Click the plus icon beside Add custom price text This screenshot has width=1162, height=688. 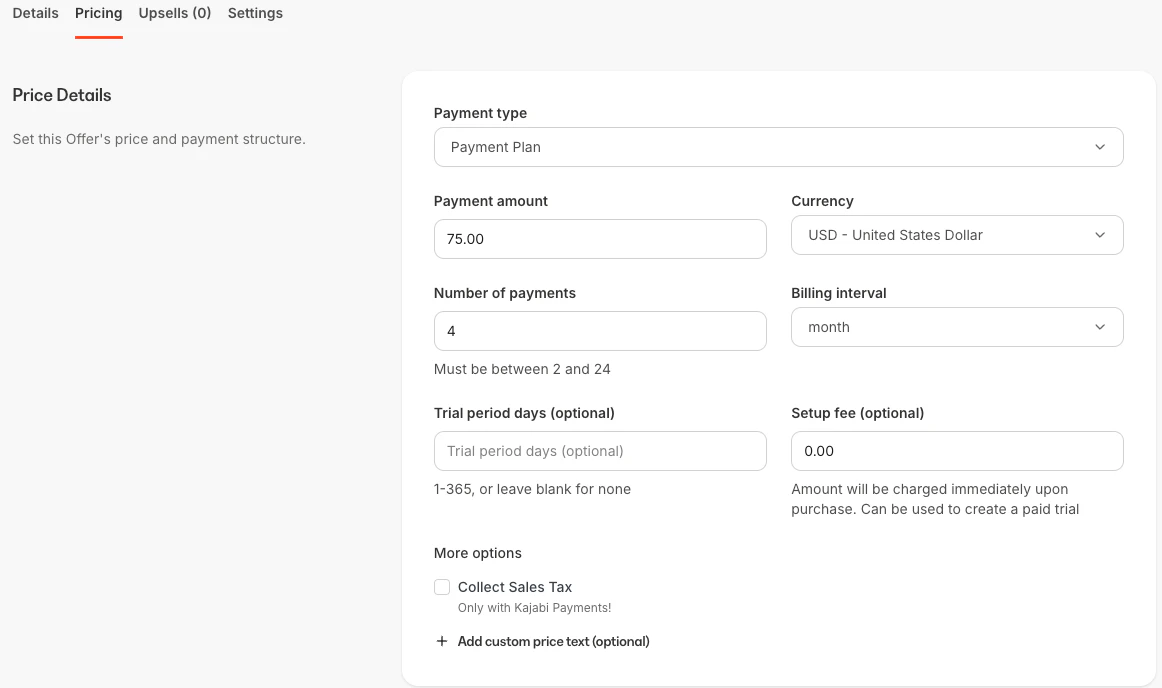441,641
